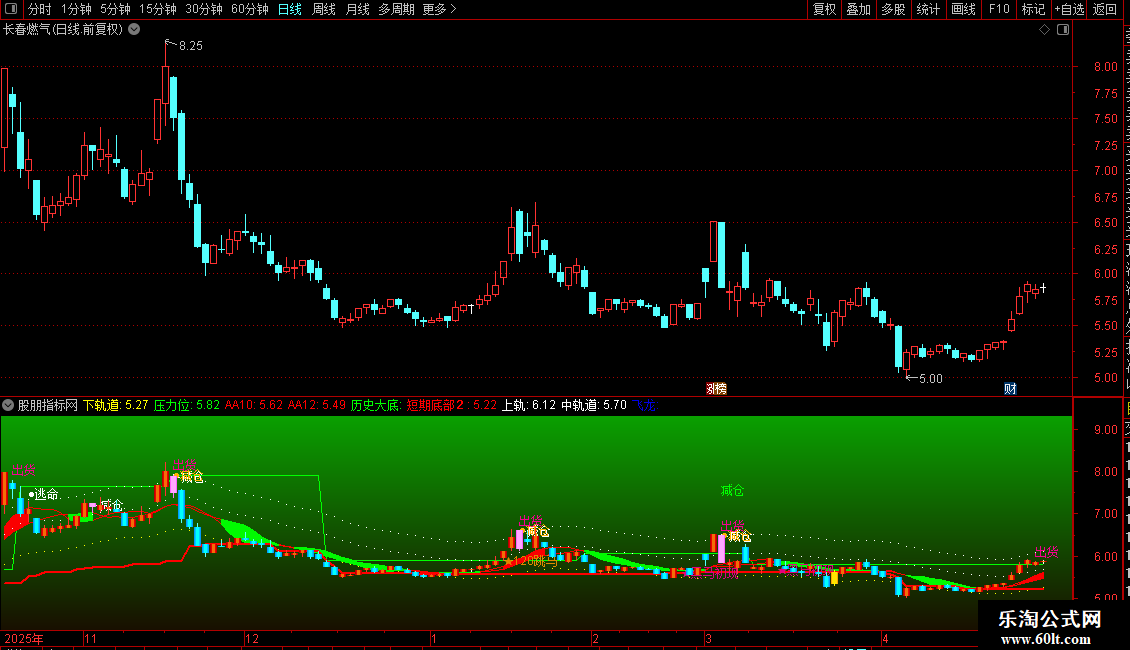The height and width of the screenshot is (650, 1130).
Task: Open the 长春燃气 title dropdown arrow
Action: pos(134,29)
